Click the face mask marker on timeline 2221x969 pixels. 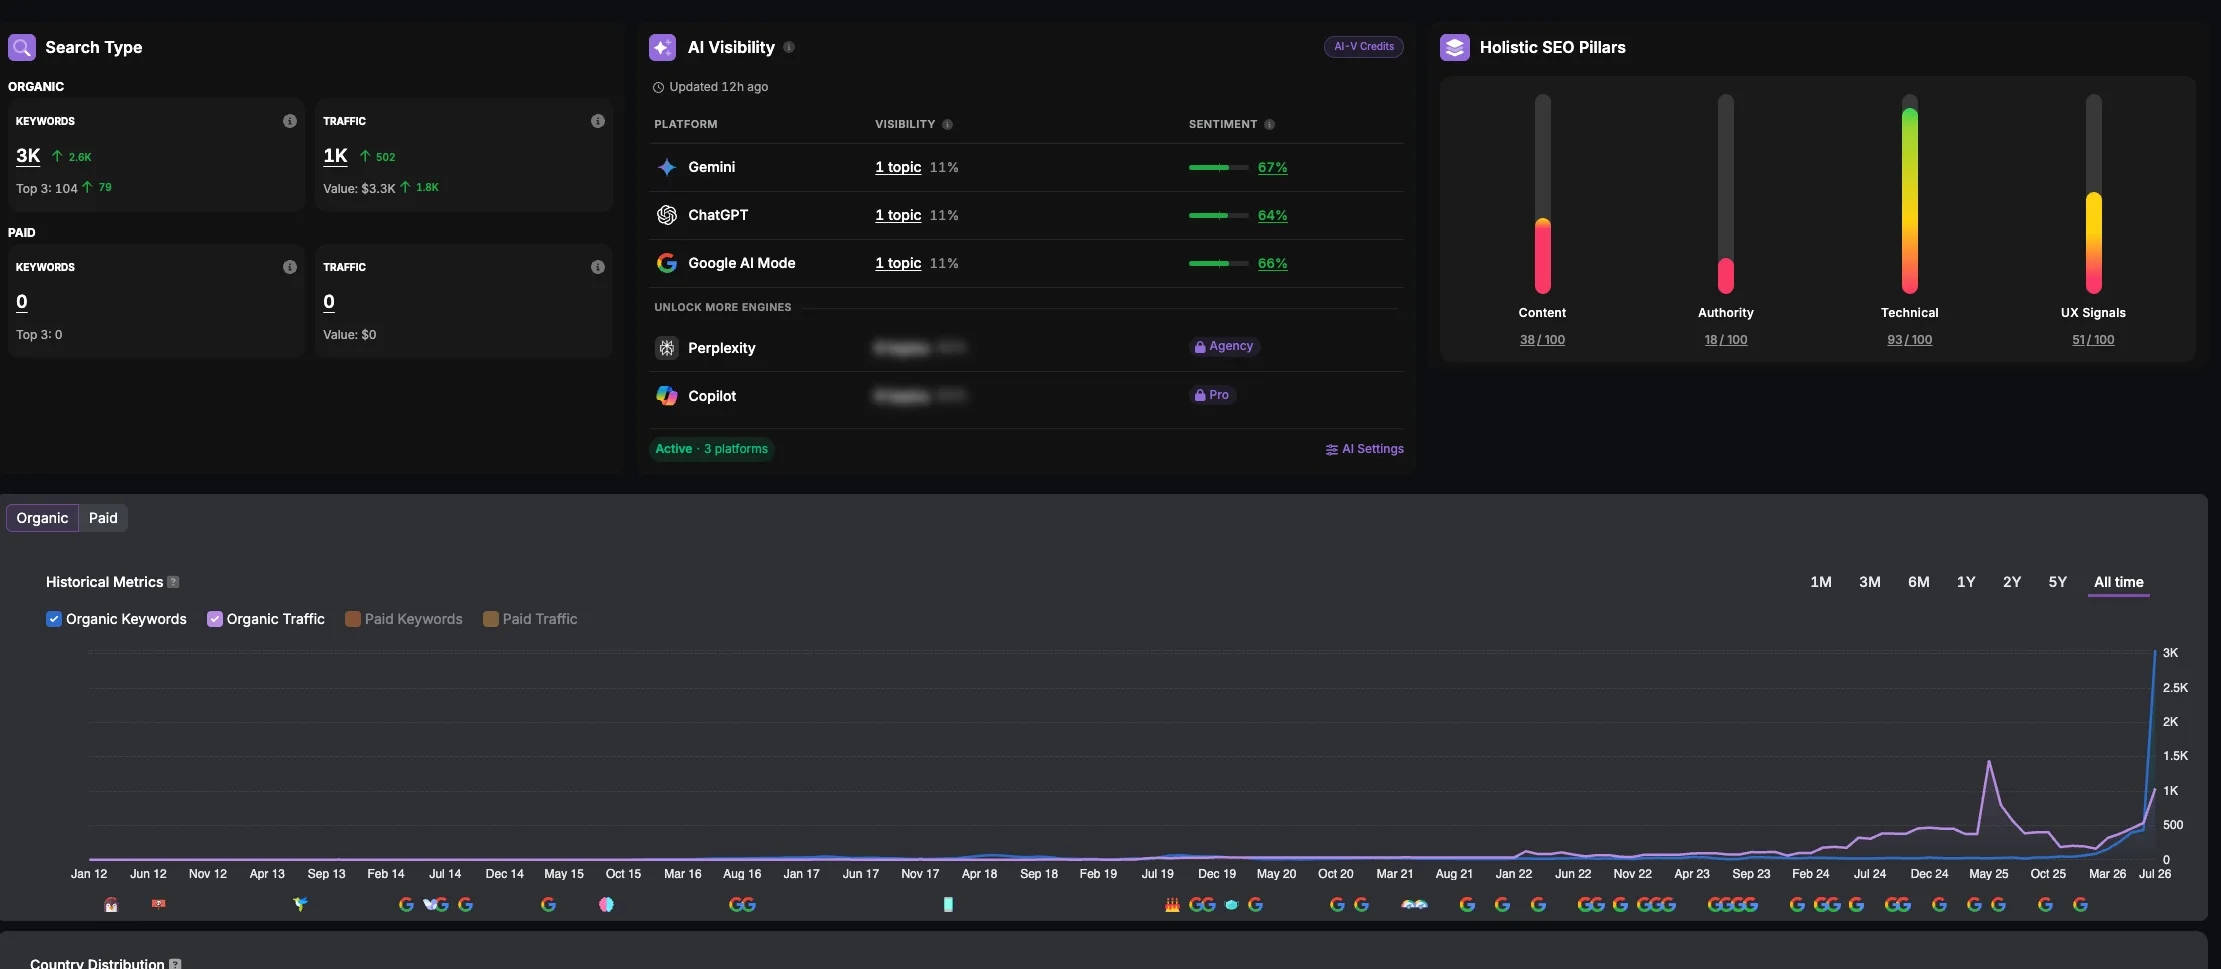click(1232, 904)
